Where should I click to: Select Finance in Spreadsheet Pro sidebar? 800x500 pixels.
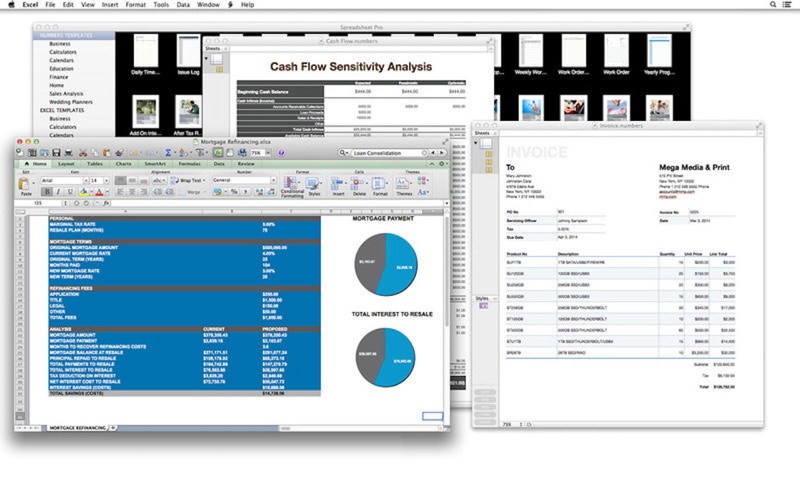pos(59,77)
